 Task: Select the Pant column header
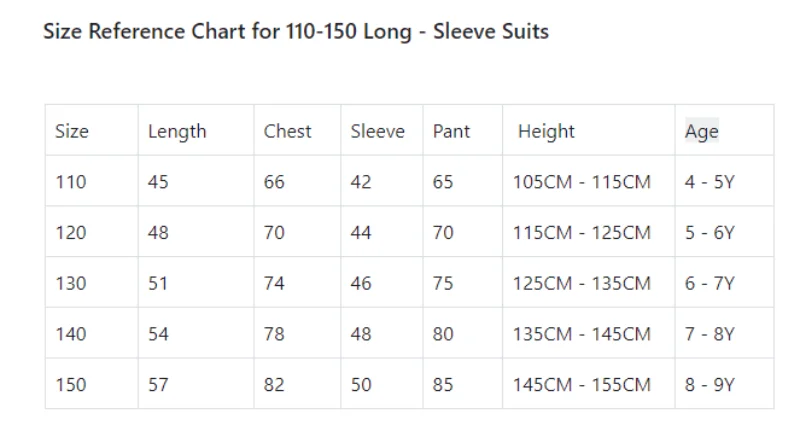(x=452, y=131)
